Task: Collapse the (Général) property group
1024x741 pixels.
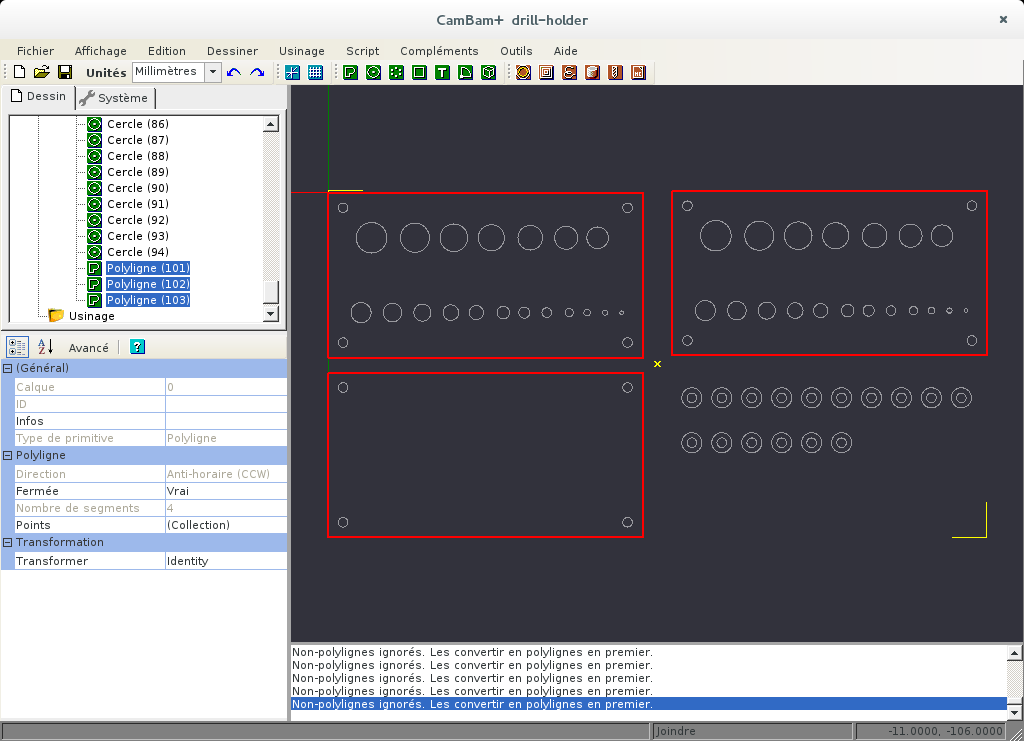Action: tap(8, 369)
